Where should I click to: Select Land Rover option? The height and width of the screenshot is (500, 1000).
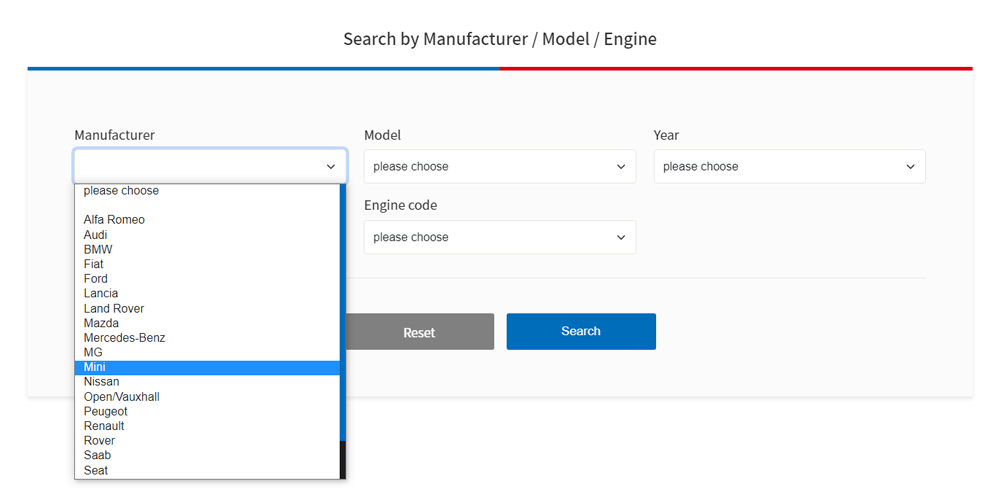(x=207, y=309)
